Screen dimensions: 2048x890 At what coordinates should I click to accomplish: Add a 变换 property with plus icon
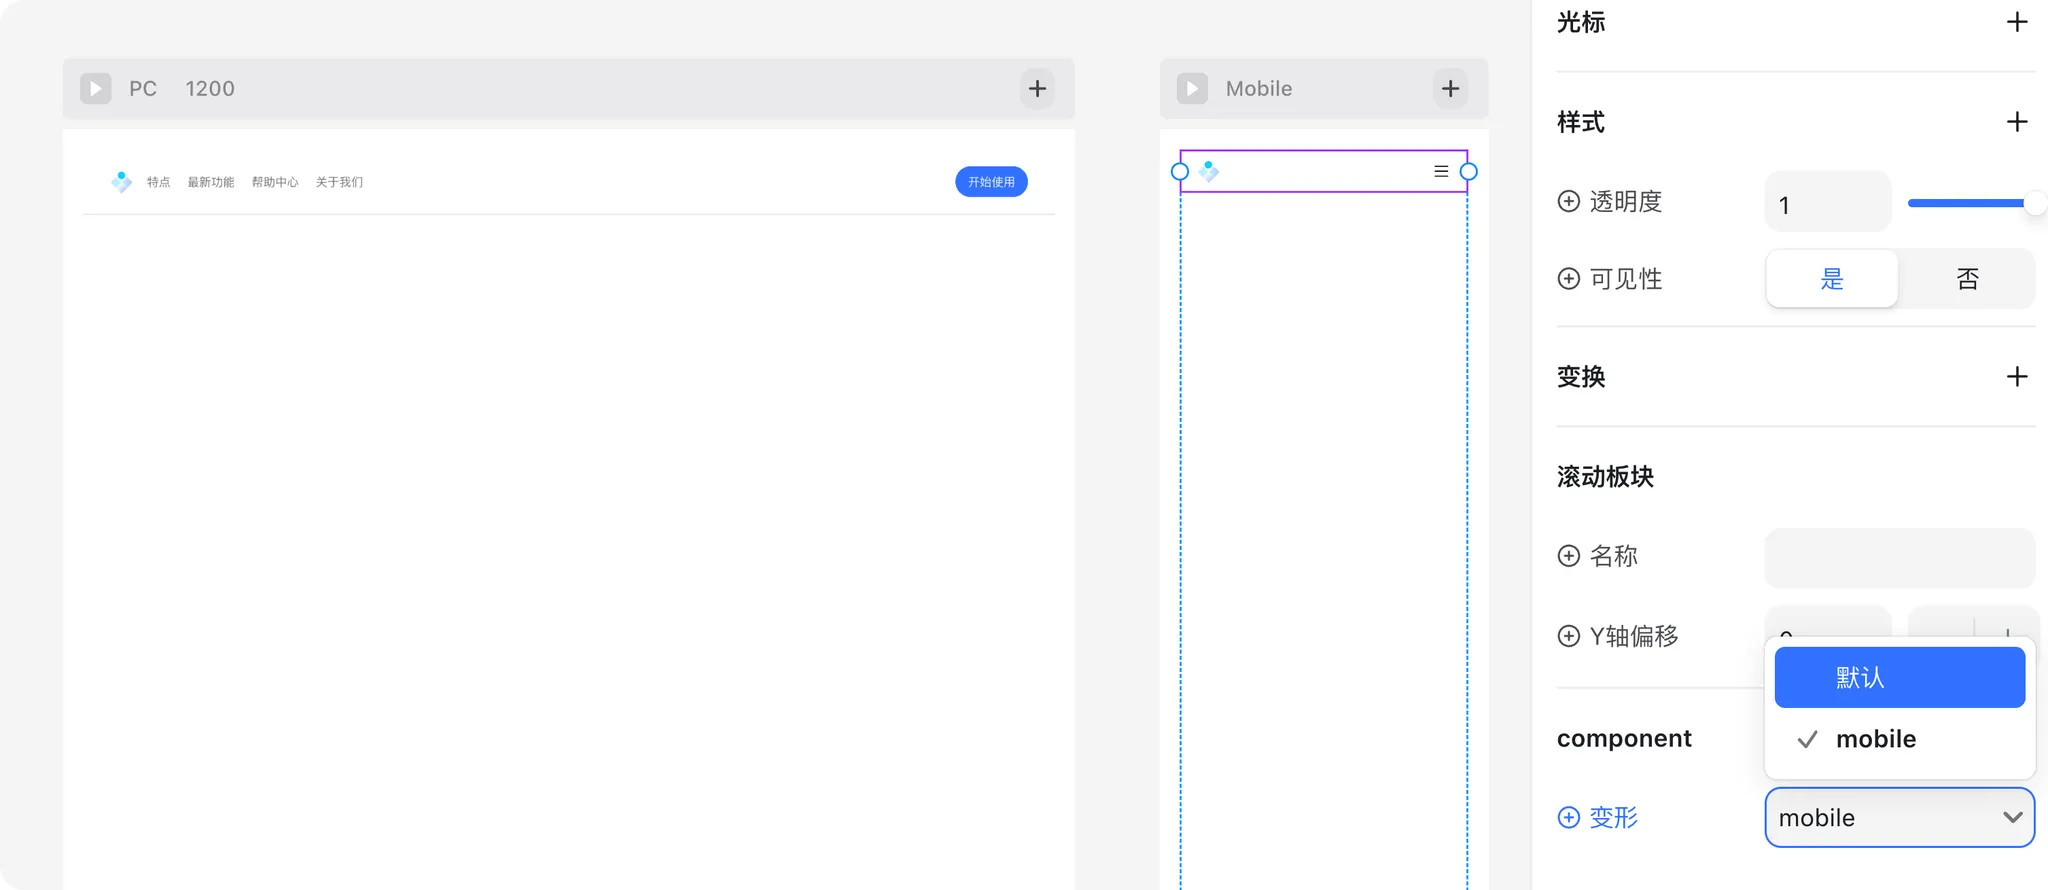(x=2017, y=377)
